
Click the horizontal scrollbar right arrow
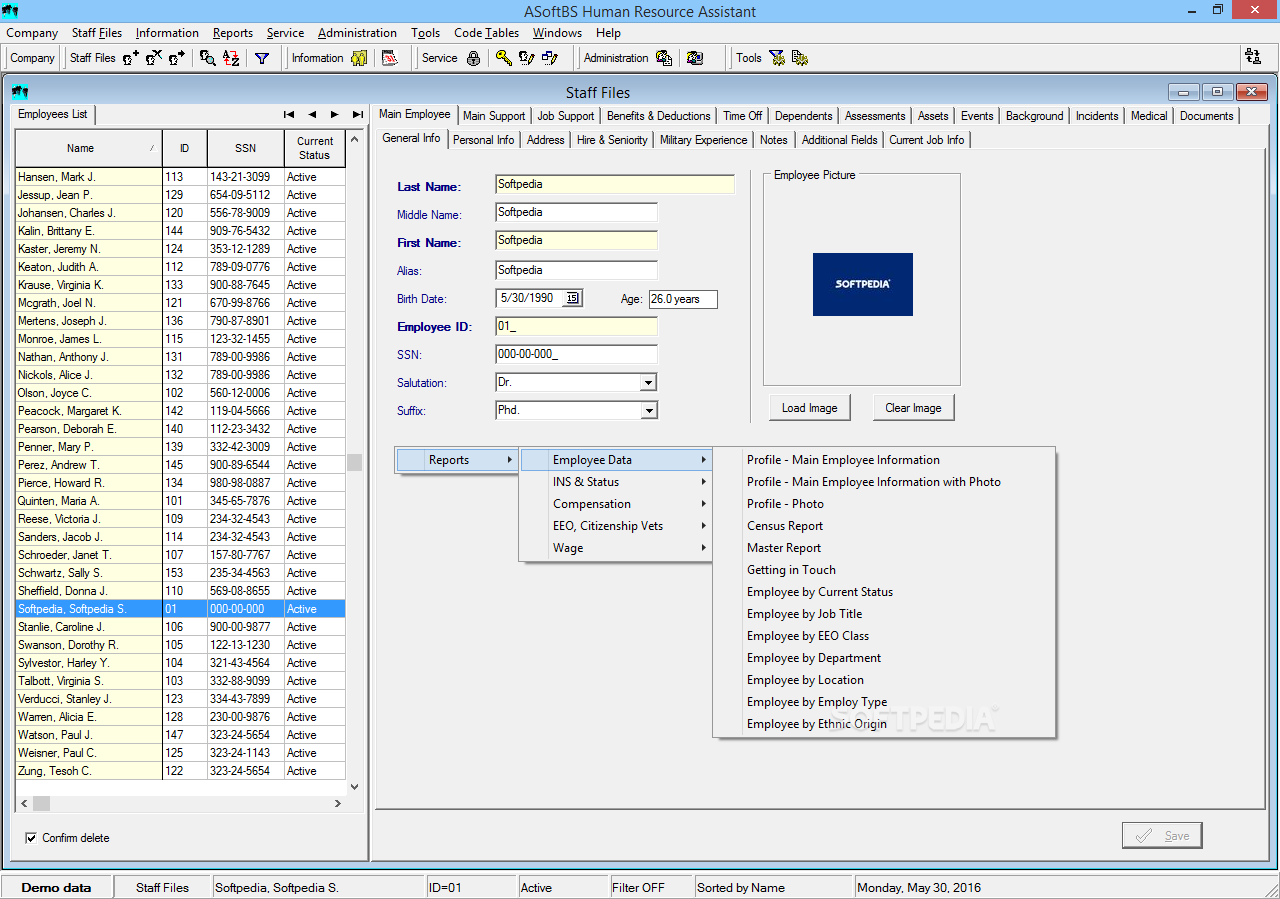[338, 803]
